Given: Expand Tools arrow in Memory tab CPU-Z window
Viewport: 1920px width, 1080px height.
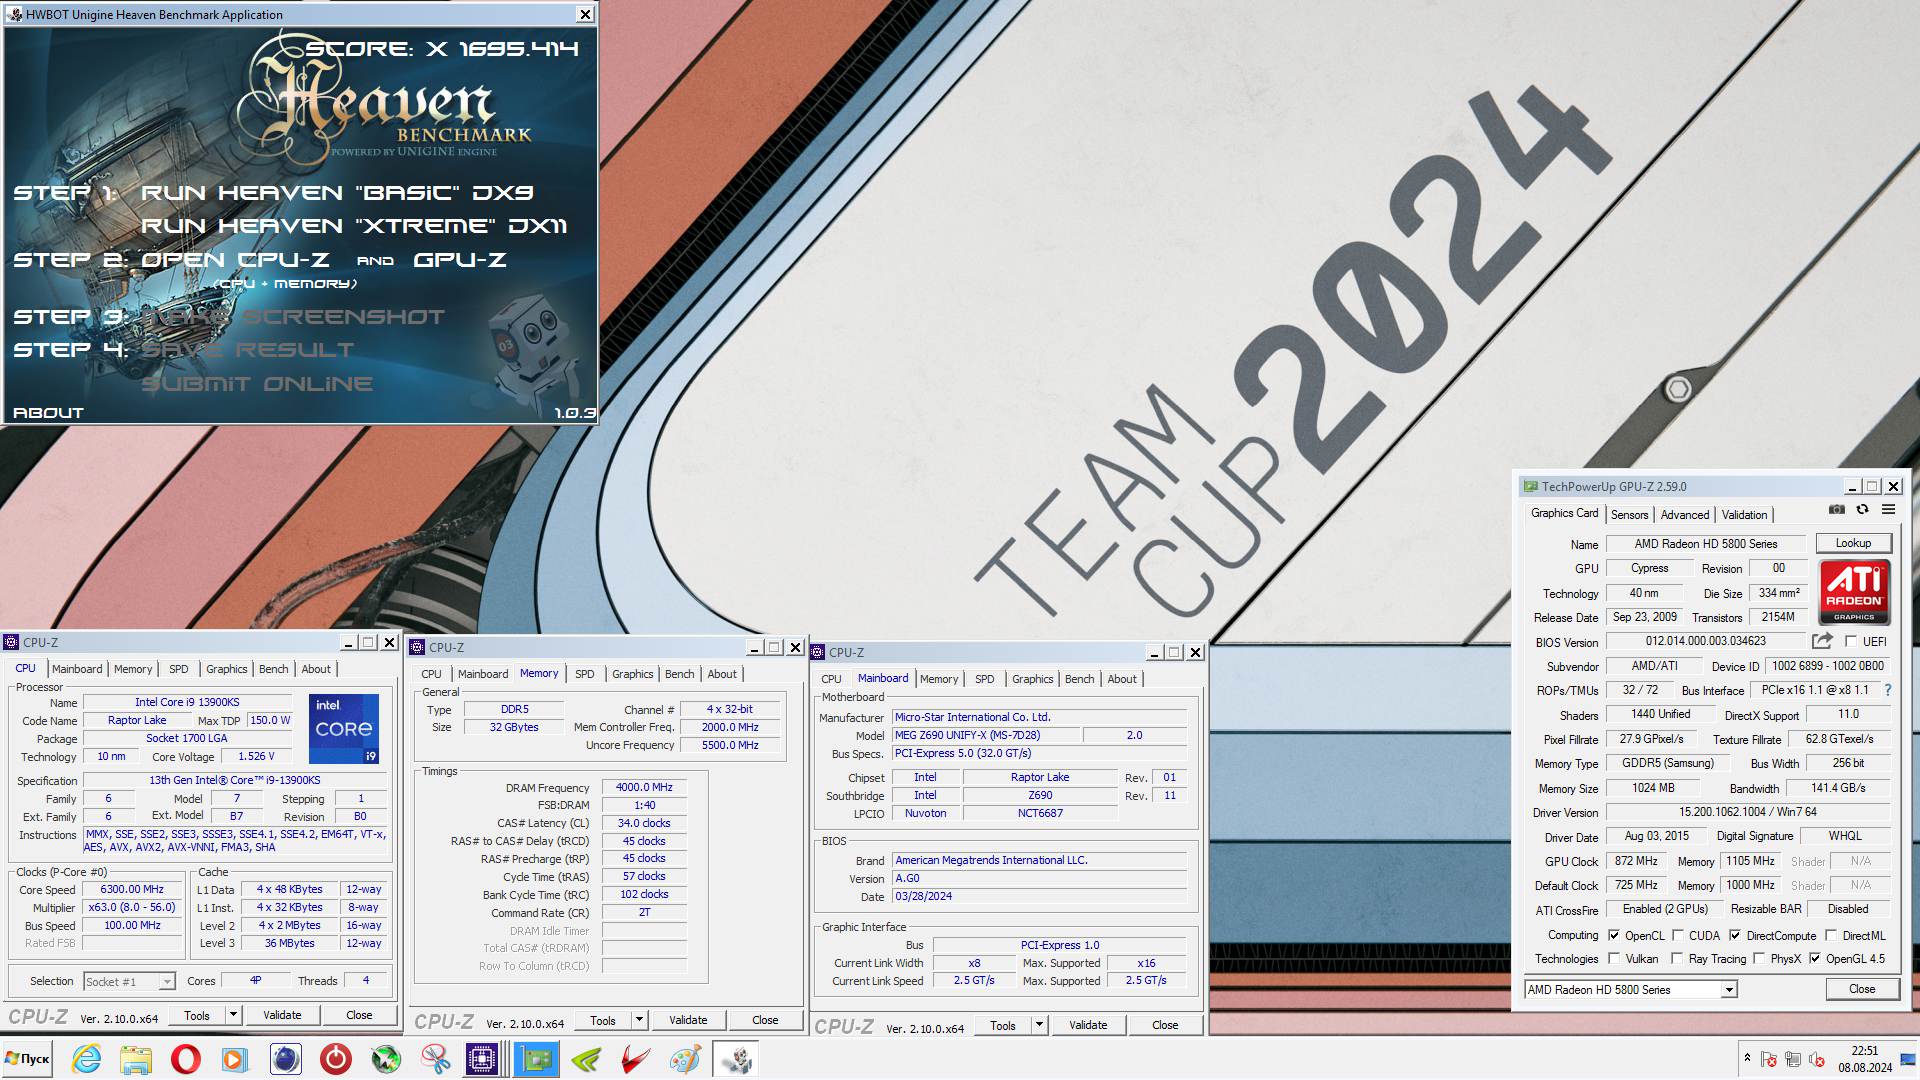Looking at the screenshot, I should tap(639, 1020).
